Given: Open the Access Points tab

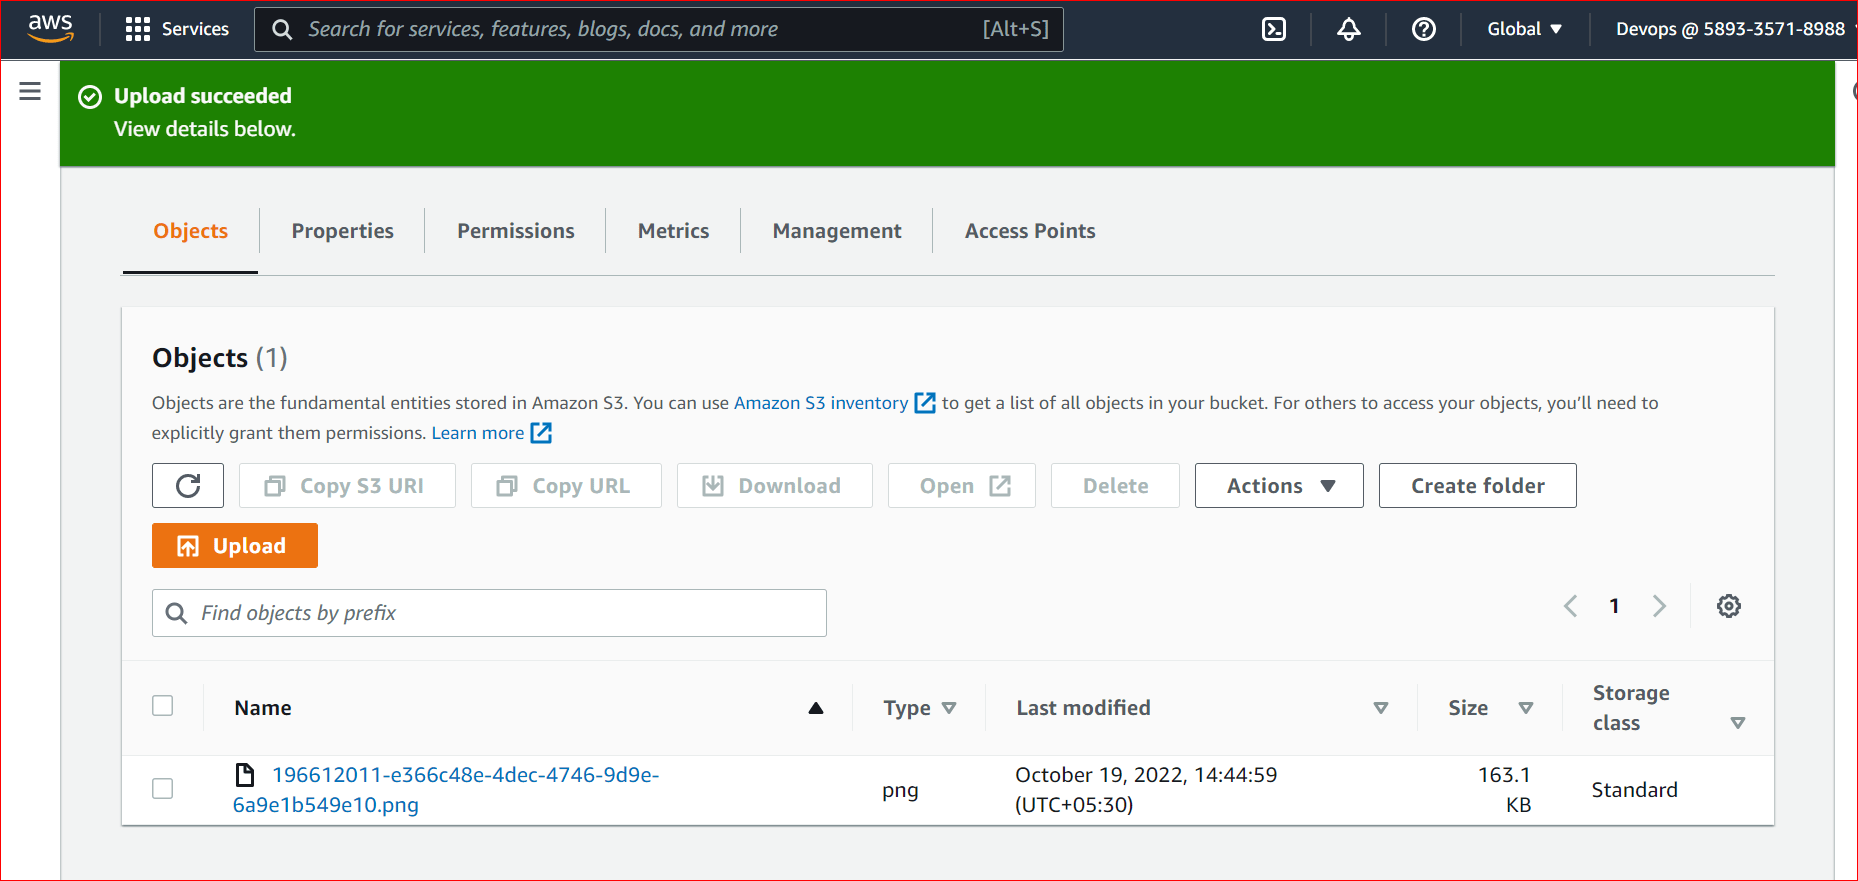Looking at the screenshot, I should pyautogui.click(x=1030, y=231).
